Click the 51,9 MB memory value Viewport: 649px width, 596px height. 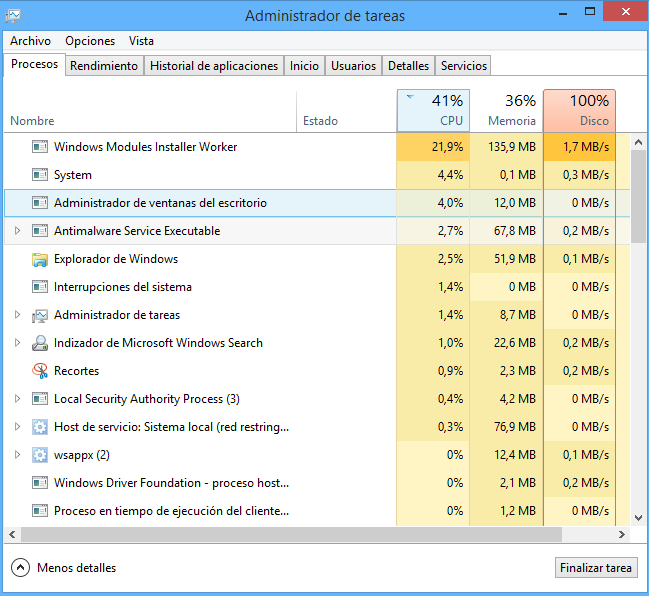pyautogui.click(x=515, y=259)
